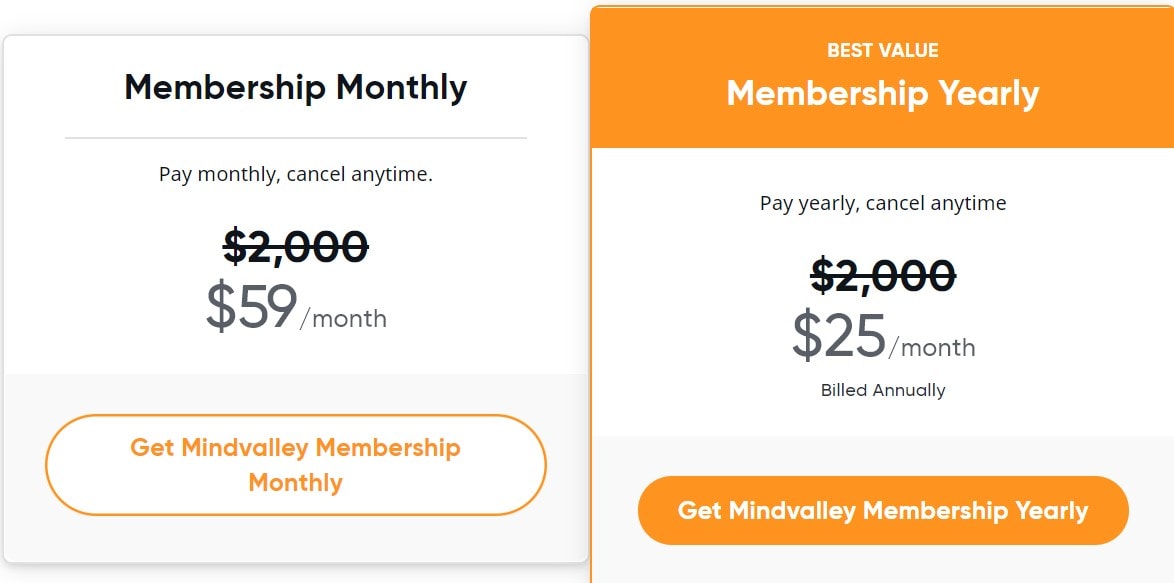
Task: Click the /month label beside $59
Action: [x=343, y=319]
